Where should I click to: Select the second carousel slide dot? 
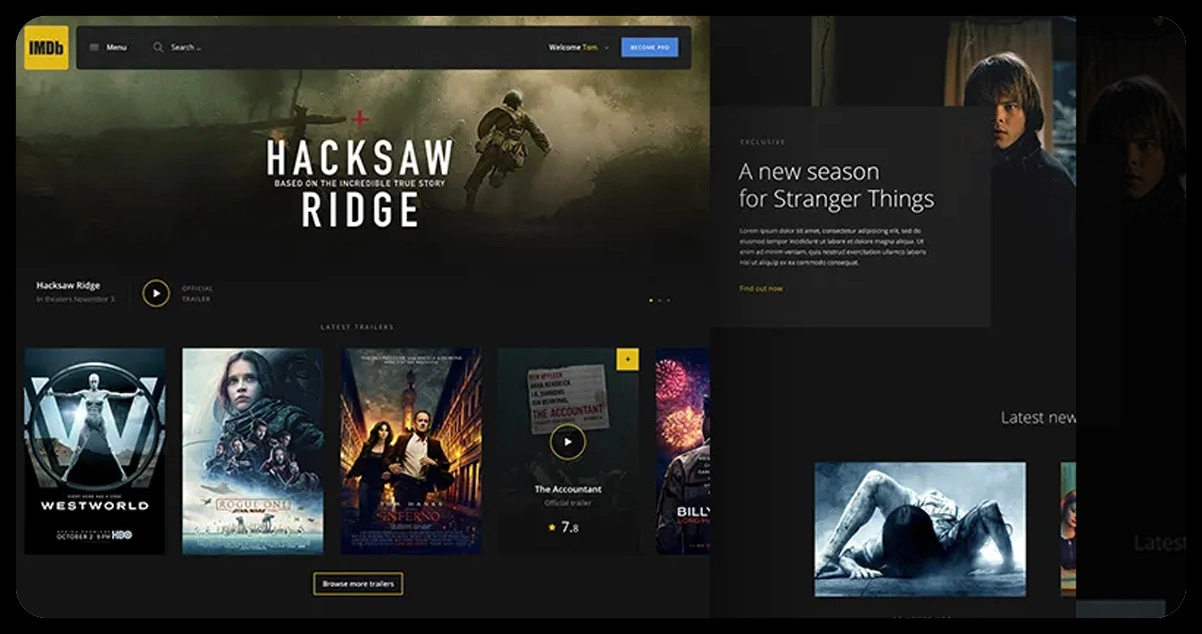(x=660, y=300)
